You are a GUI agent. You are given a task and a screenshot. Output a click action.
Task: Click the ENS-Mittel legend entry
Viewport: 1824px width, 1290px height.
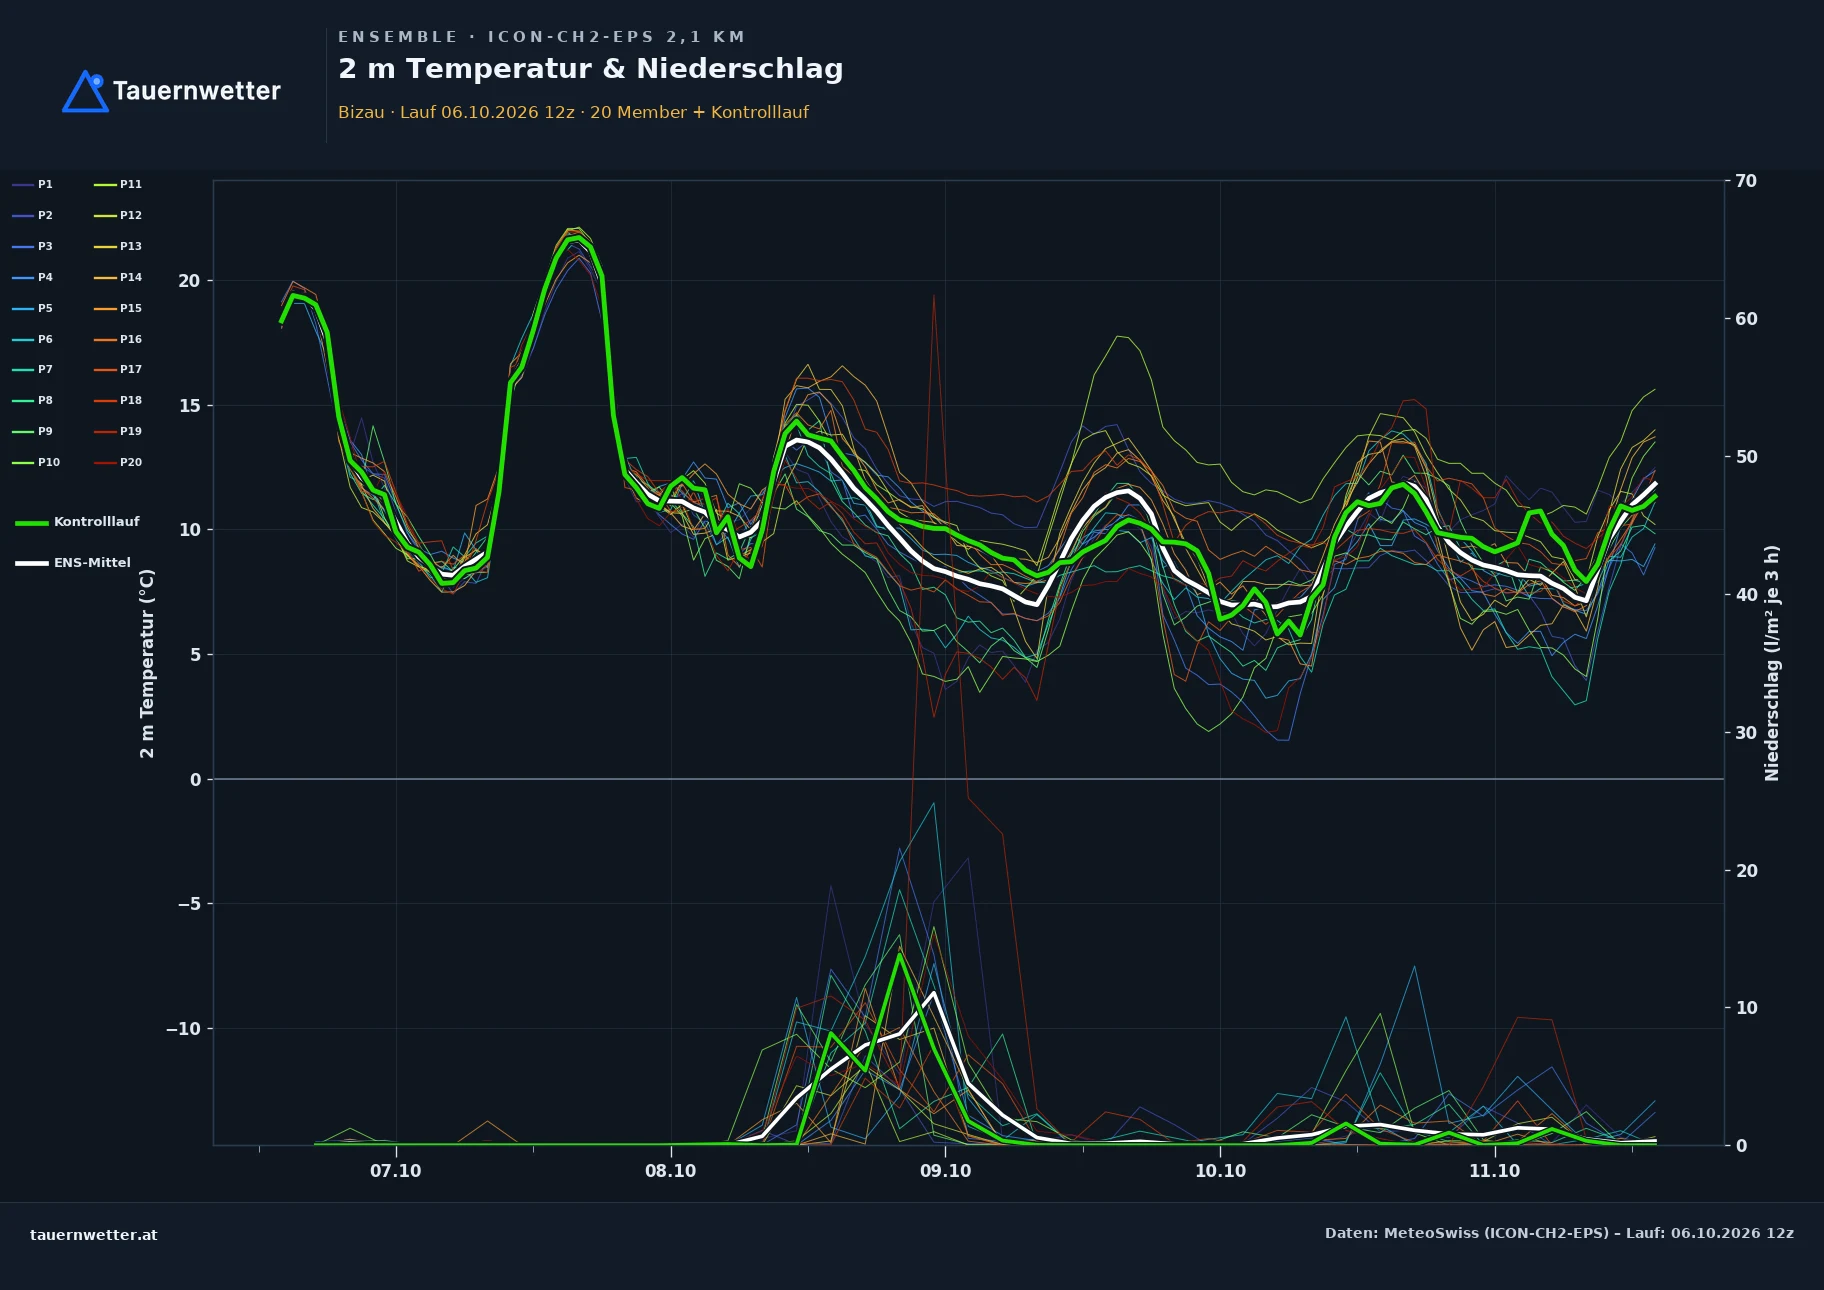tap(73, 563)
